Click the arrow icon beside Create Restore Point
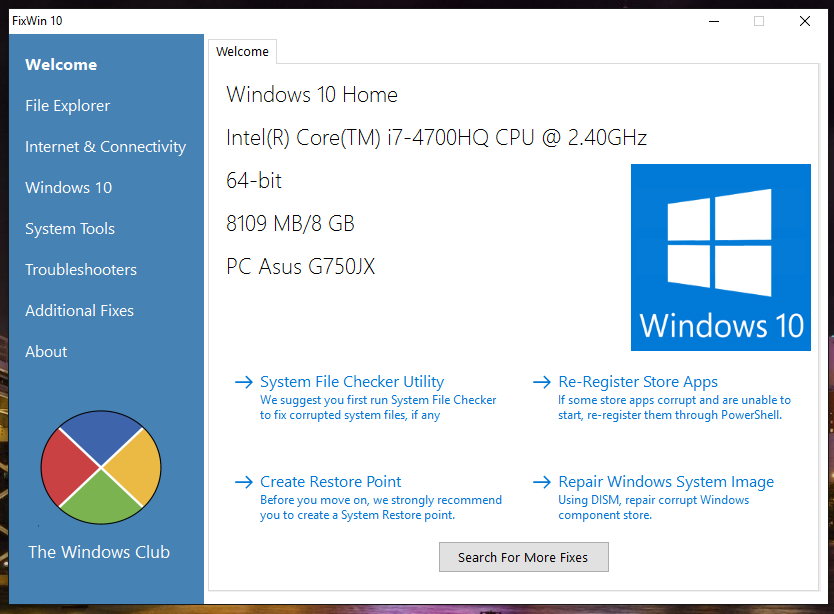The height and width of the screenshot is (614, 834). click(x=243, y=482)
